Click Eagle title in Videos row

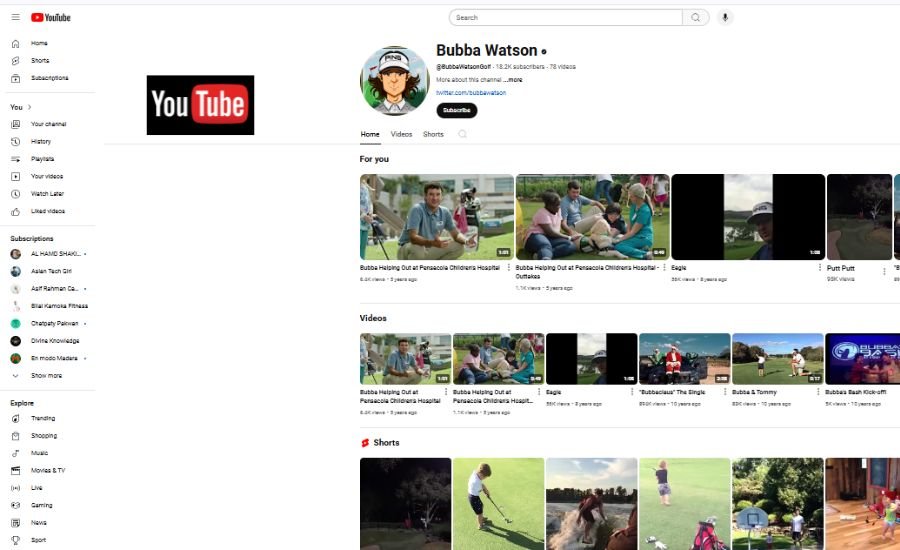(x=553, y=392)
